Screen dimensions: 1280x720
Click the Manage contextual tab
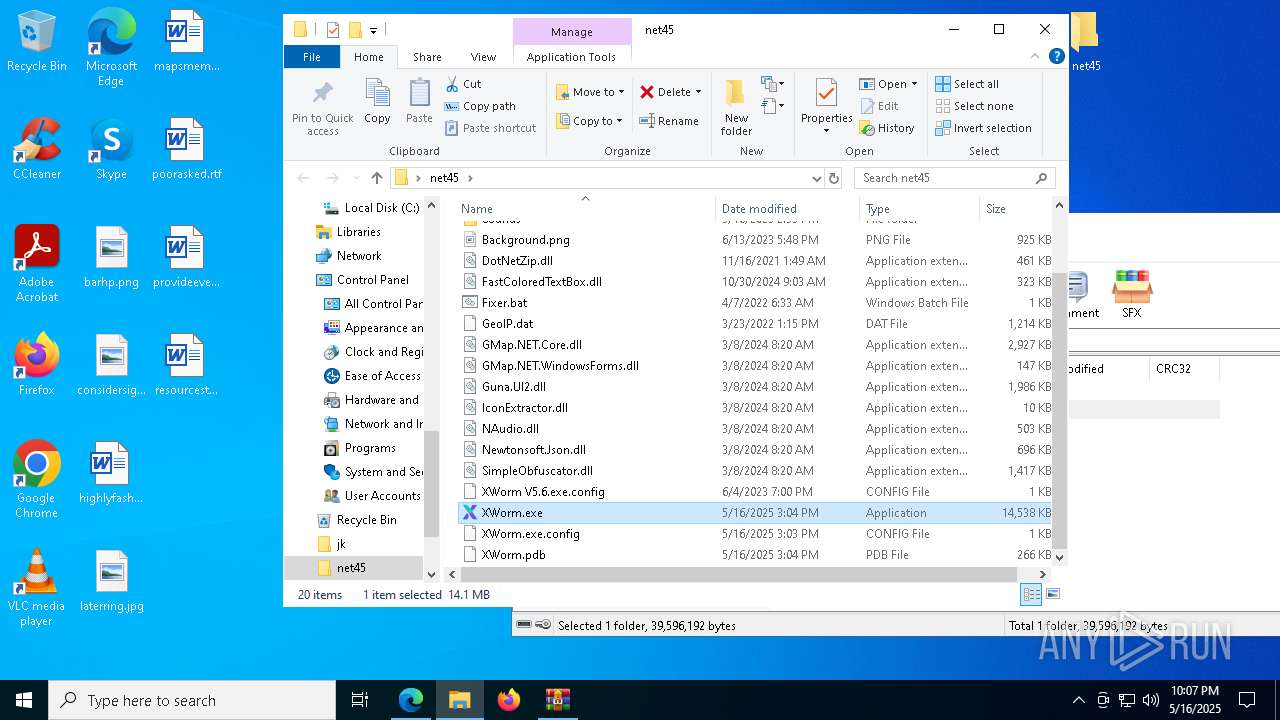pyautogui.click(x=572, y=32)
